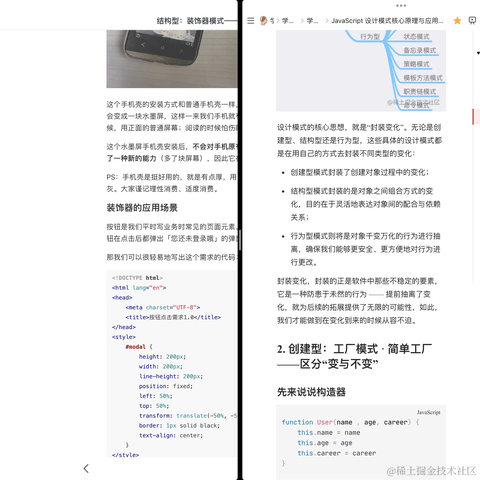Viewport: 480px width, 480px height.
Task: Click '备忘录模式' node in mind map
Action: [420, 50]
